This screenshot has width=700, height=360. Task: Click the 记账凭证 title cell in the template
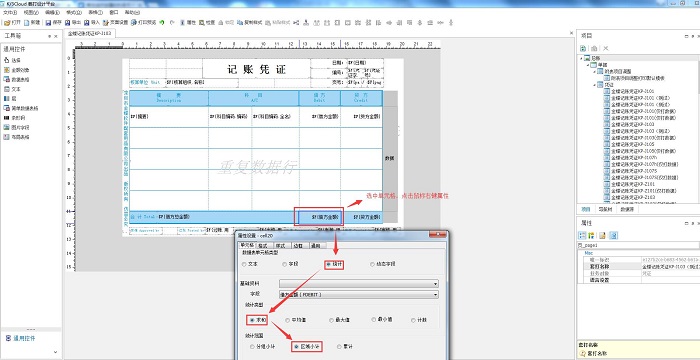tap(256, 69)
